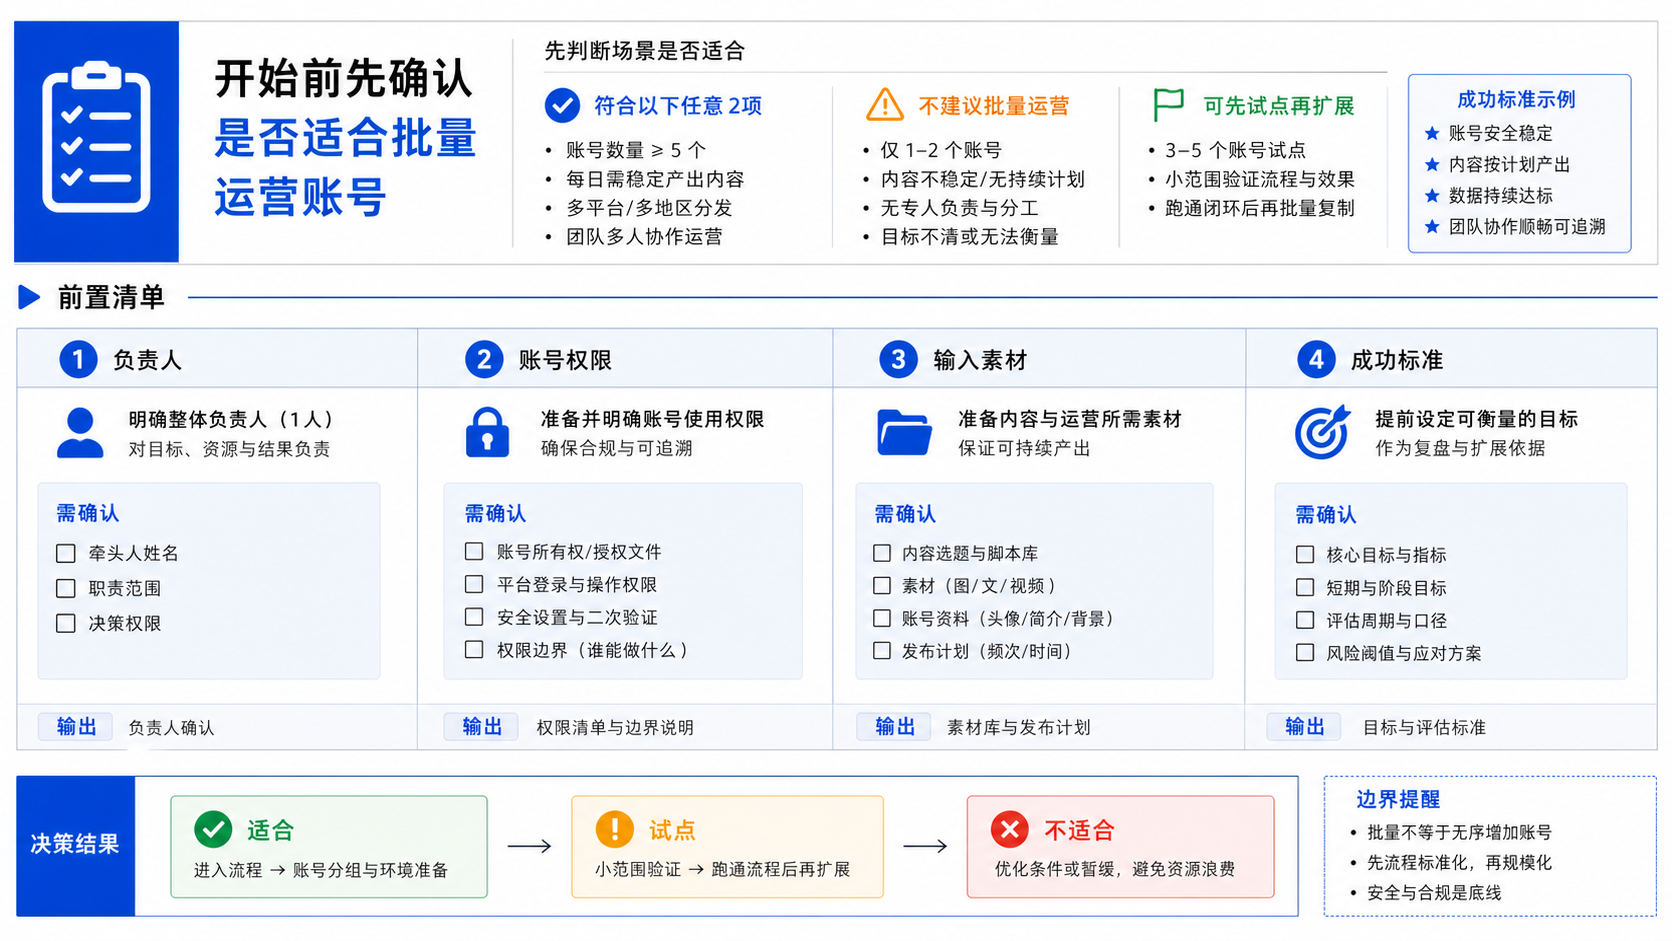The image size is (1672, 941).
Task: Click the text 跑通闭环后再批量复制
Action: (x=1260, y=208)
